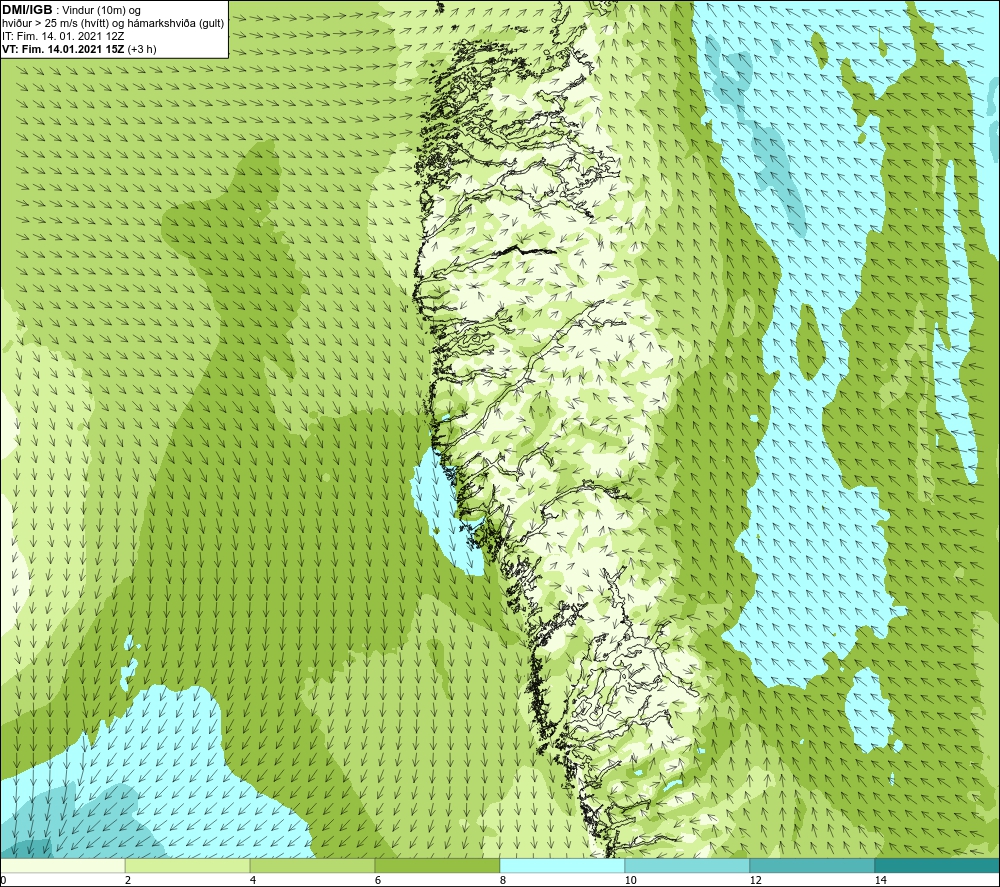Click the 'VT: Fim. 14.01.2021 15Z' line

[63, 49]
